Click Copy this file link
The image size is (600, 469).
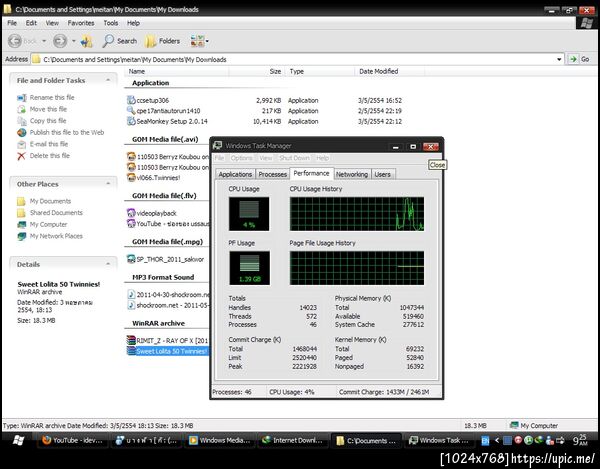coord(48,121)
